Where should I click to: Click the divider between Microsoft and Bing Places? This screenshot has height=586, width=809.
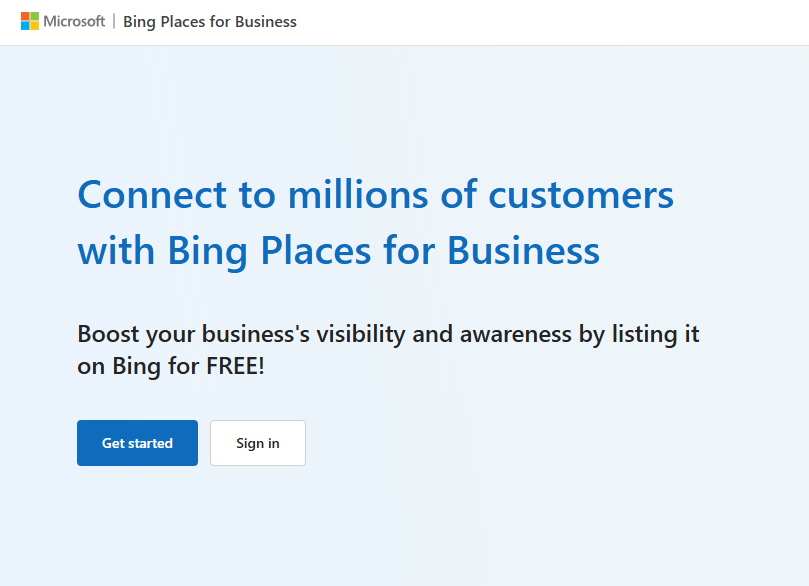pyautogui.click(x=114, y=21)
